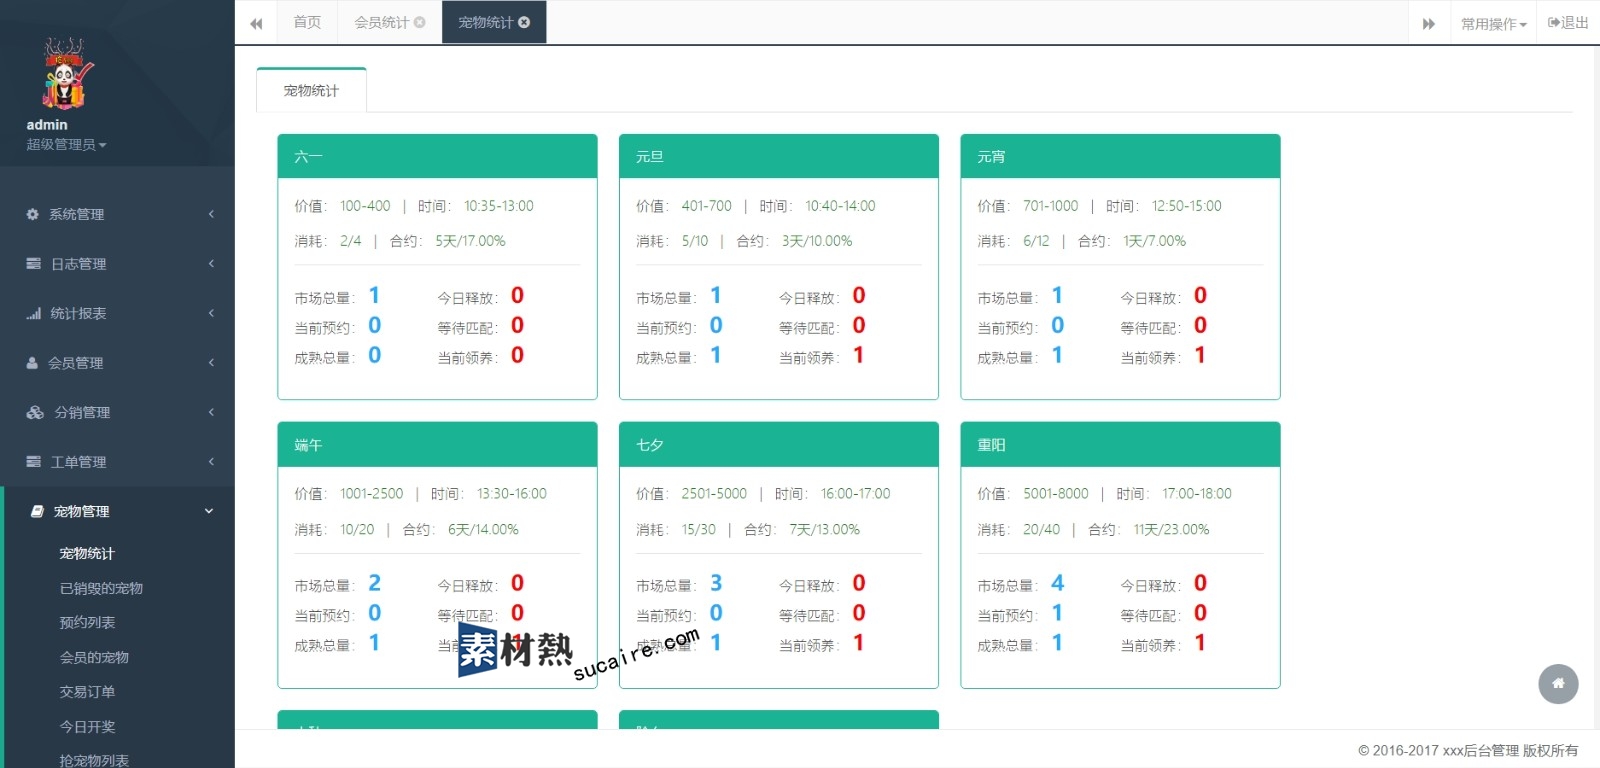
Task: Open 分销管理 in the sidebar
Action: [117, 412]
